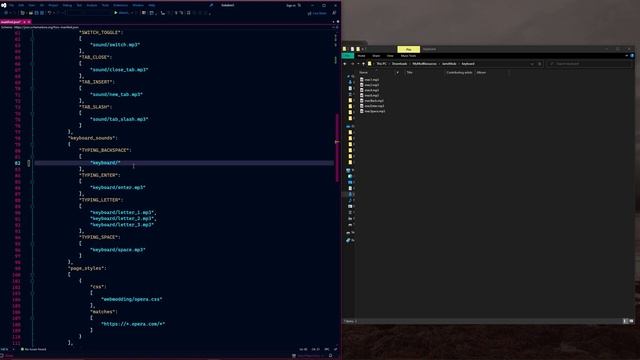Close the manifest.json editor tab
The image size is (640, 360).
coord(29,22)
